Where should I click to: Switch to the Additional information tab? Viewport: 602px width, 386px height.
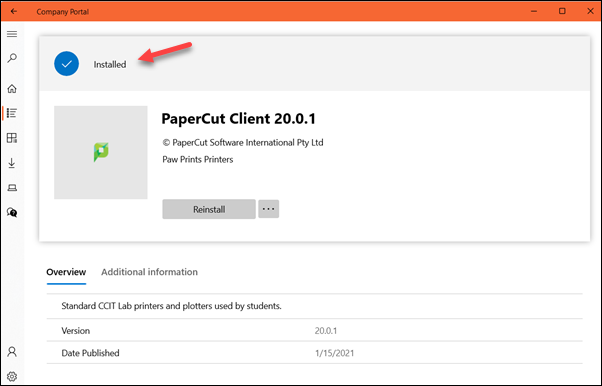(149, 272)
